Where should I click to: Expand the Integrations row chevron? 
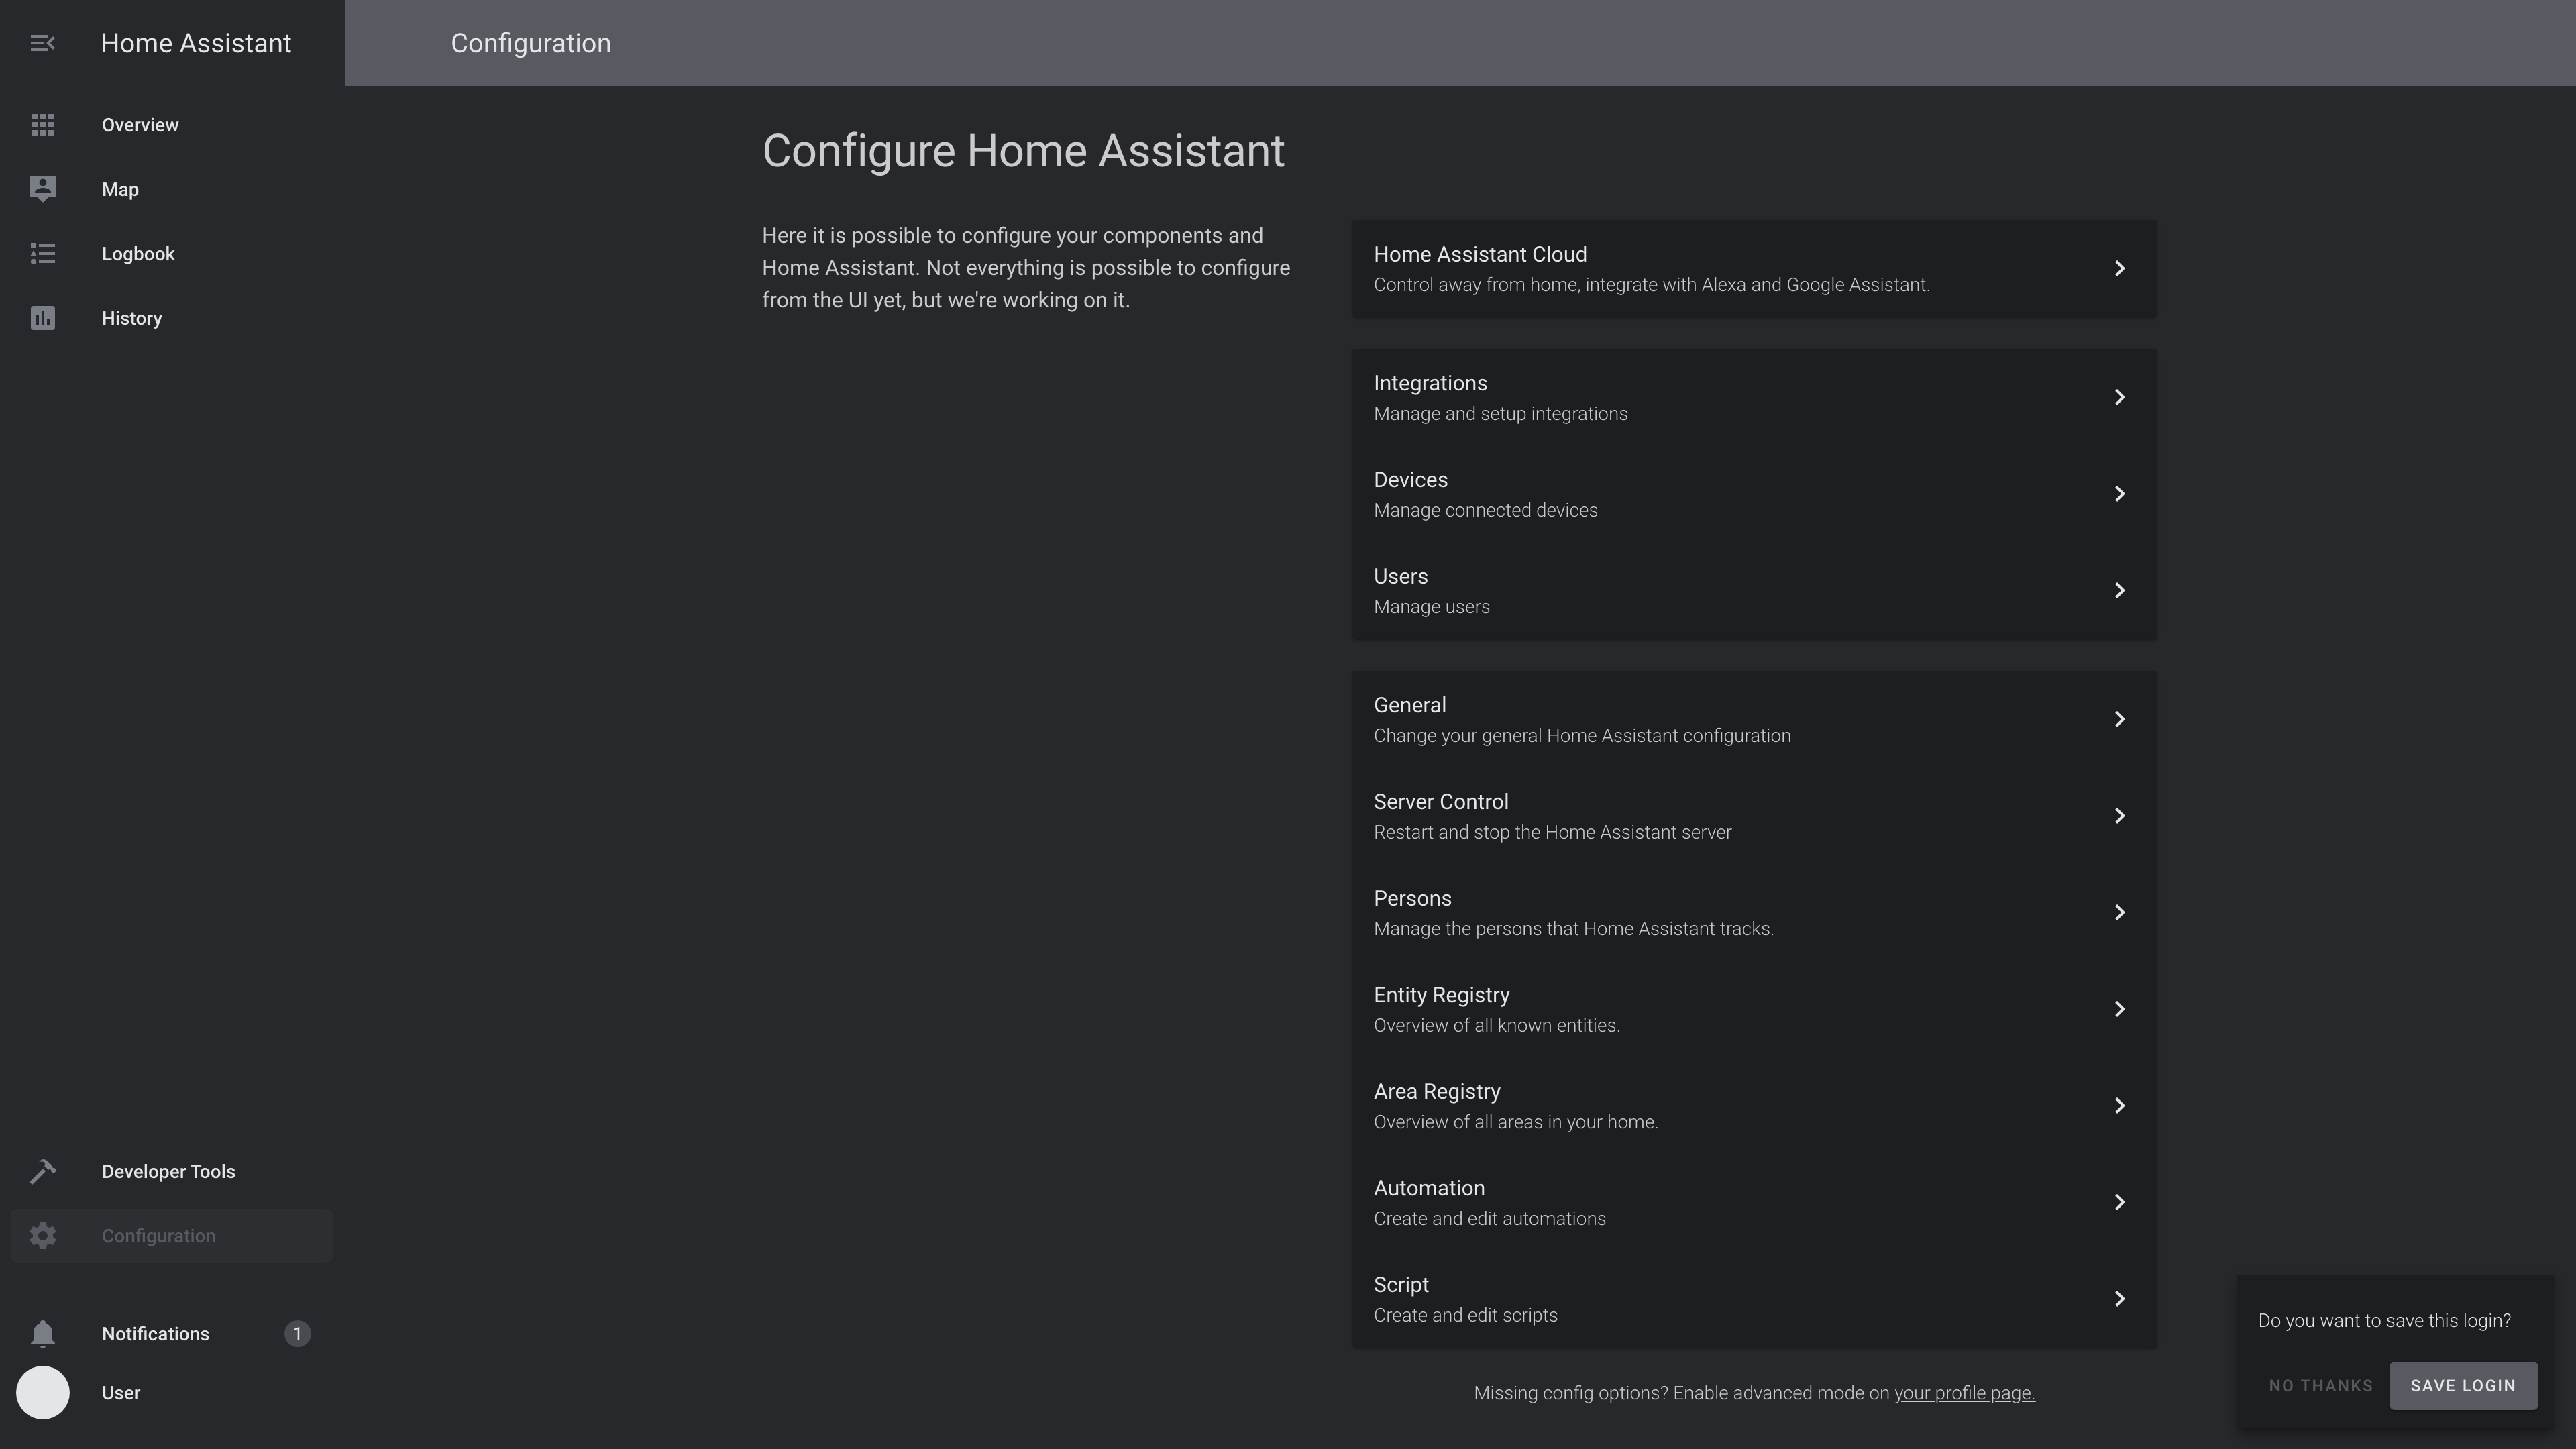click(x=2119, y=397)
